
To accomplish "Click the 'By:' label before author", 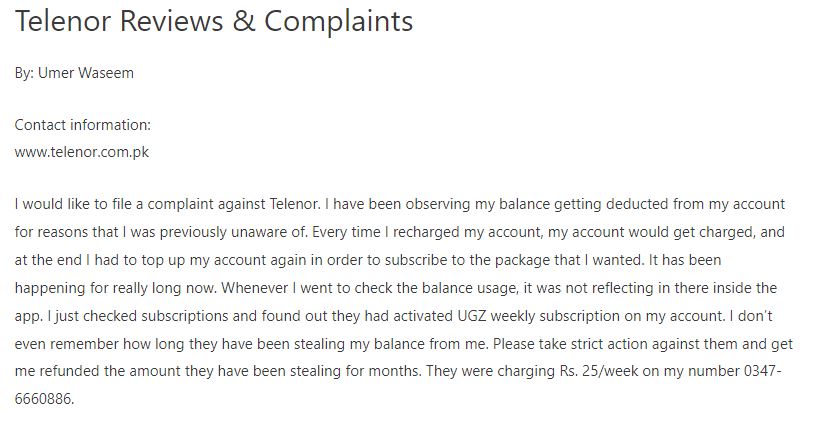I will tap(24, 73).
